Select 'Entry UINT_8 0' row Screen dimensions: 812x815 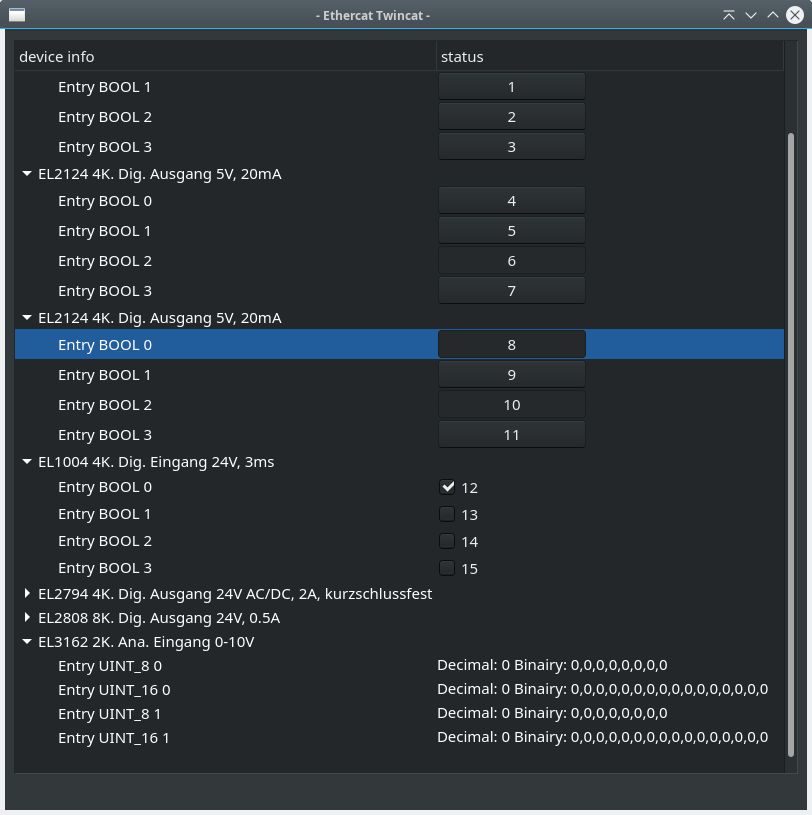point(399,665)
